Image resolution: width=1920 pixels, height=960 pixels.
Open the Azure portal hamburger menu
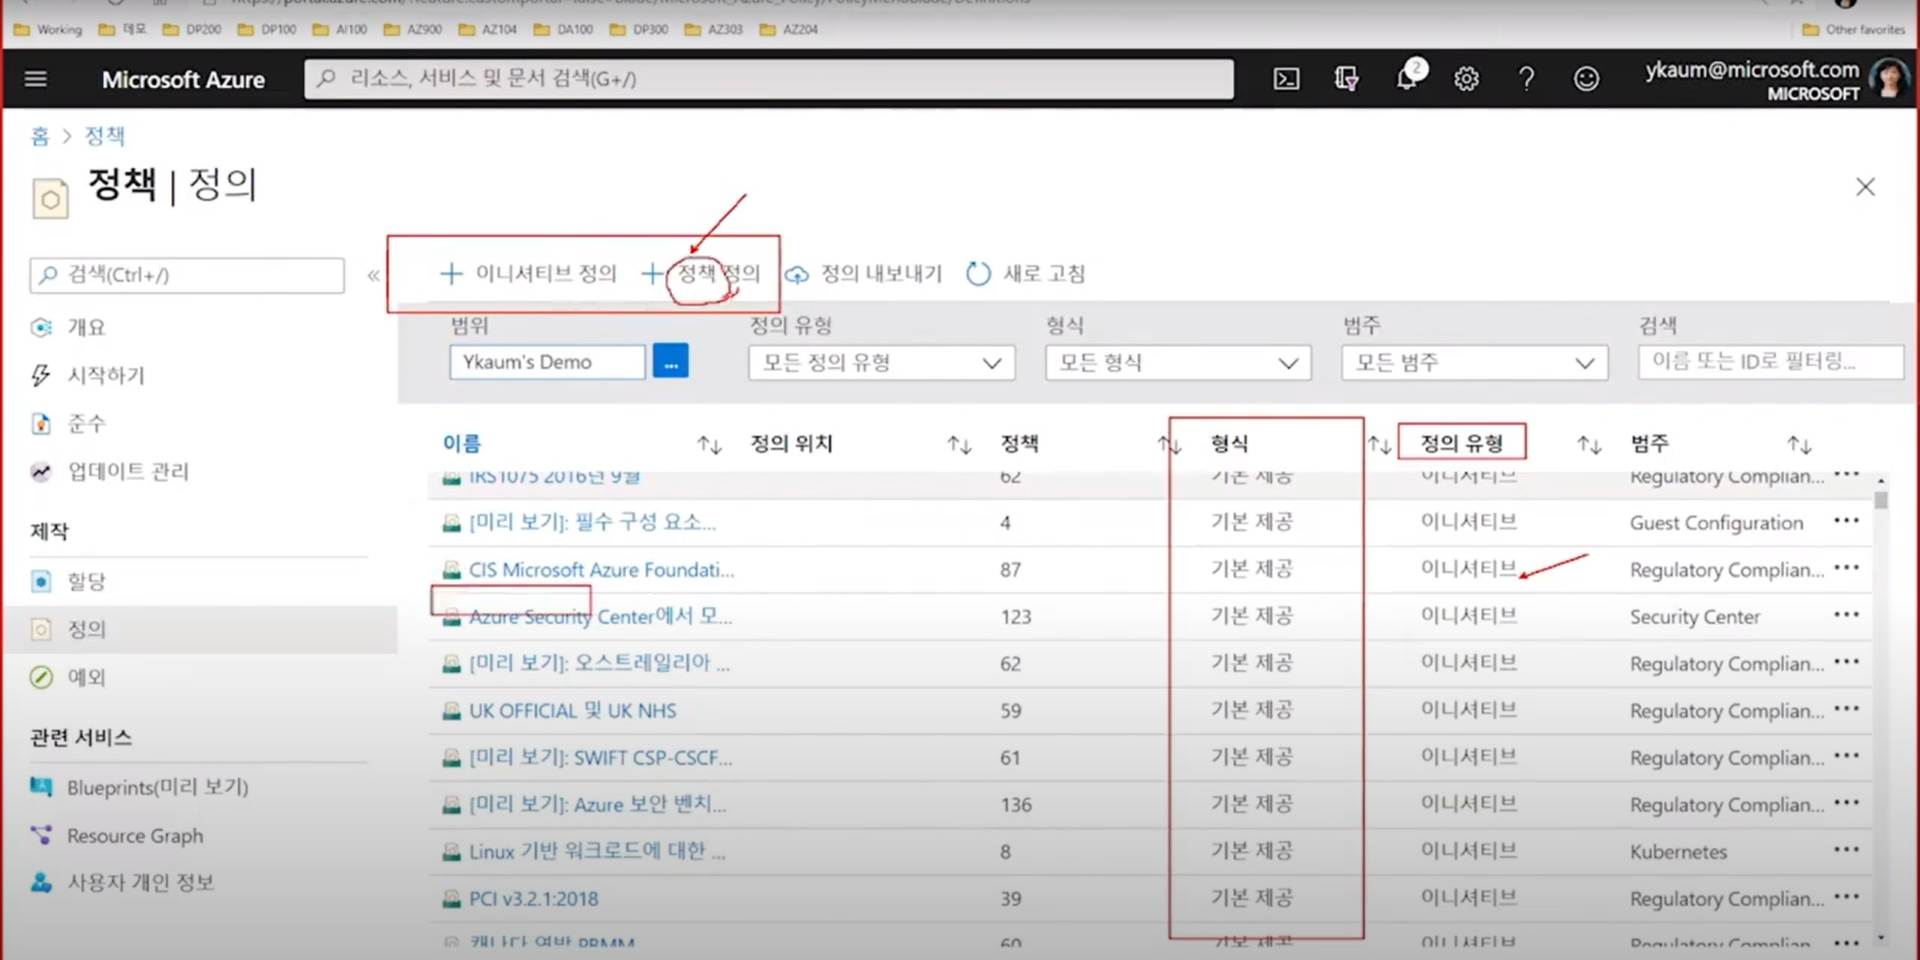click(x=36, y=78)
